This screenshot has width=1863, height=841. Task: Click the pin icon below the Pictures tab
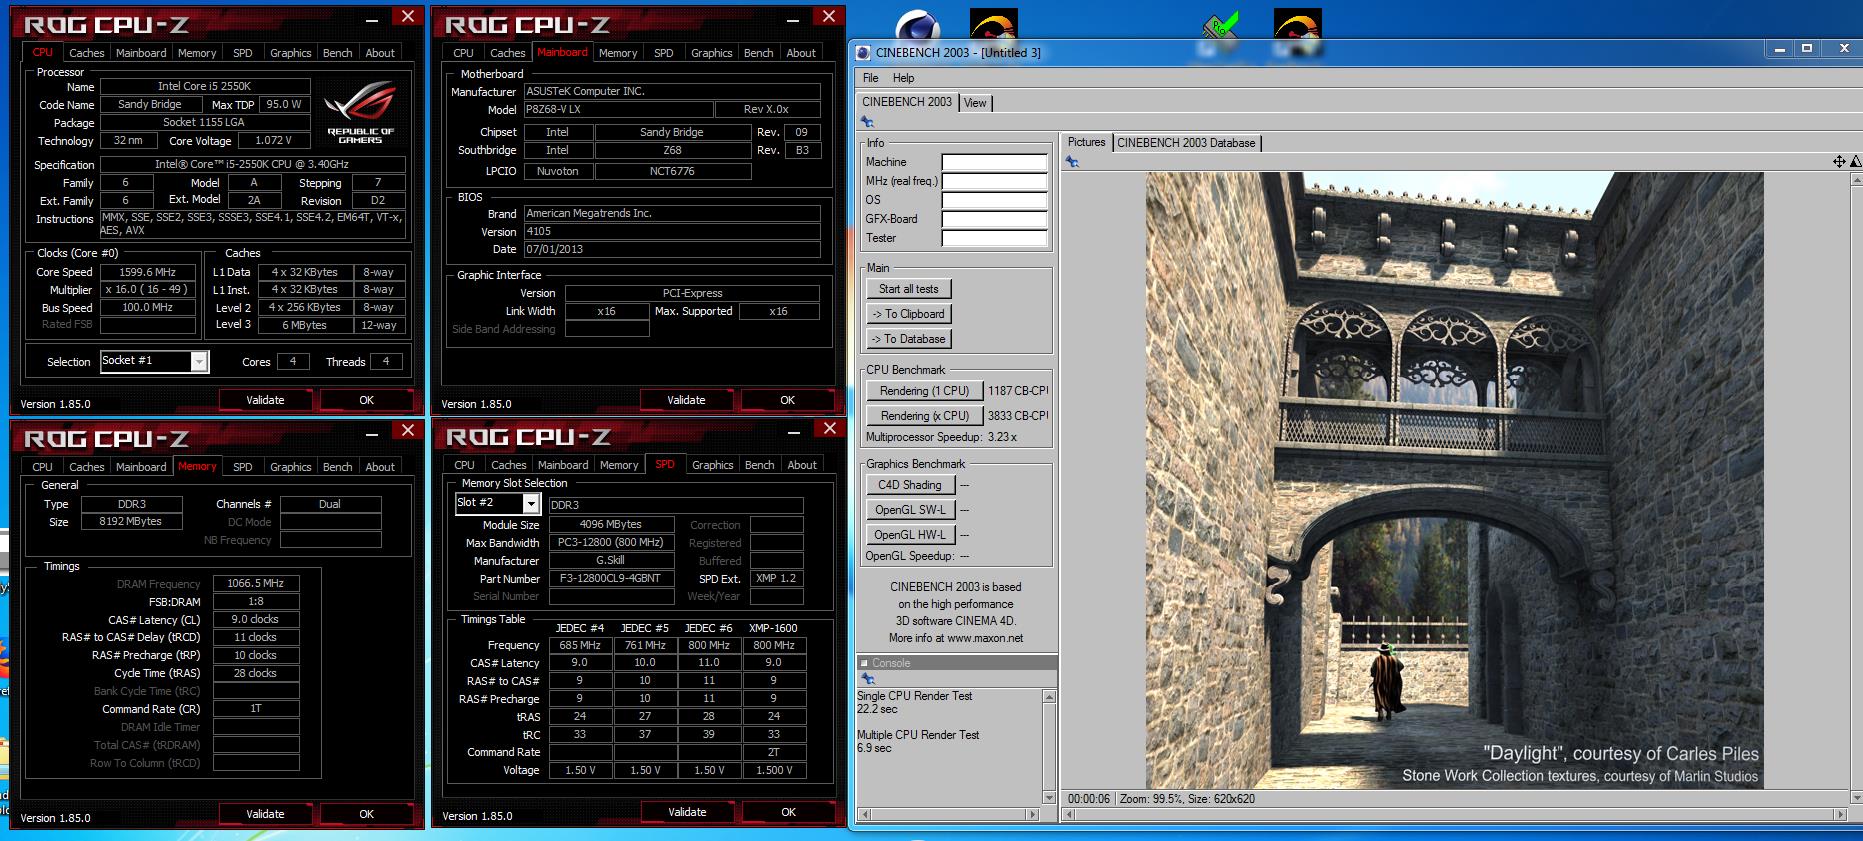1072,161
